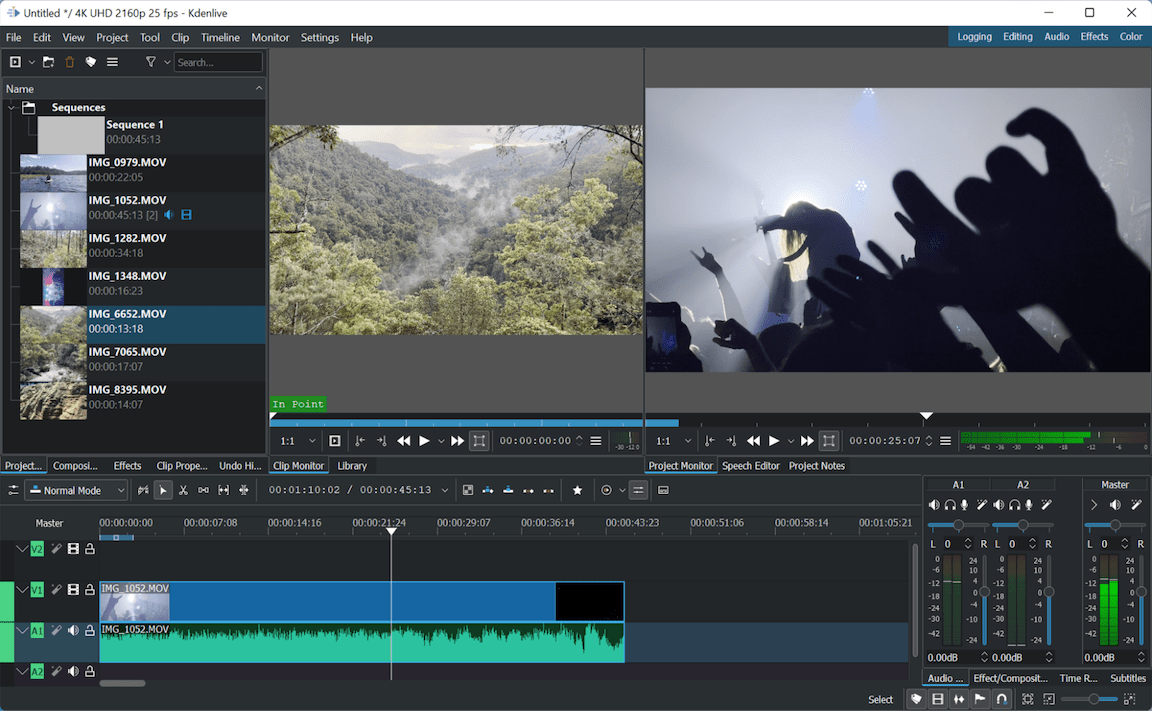The height and width of the screenshot is (711, 1152).
Task: Switch to the Logging layout
Action: (x=974, y=36)
